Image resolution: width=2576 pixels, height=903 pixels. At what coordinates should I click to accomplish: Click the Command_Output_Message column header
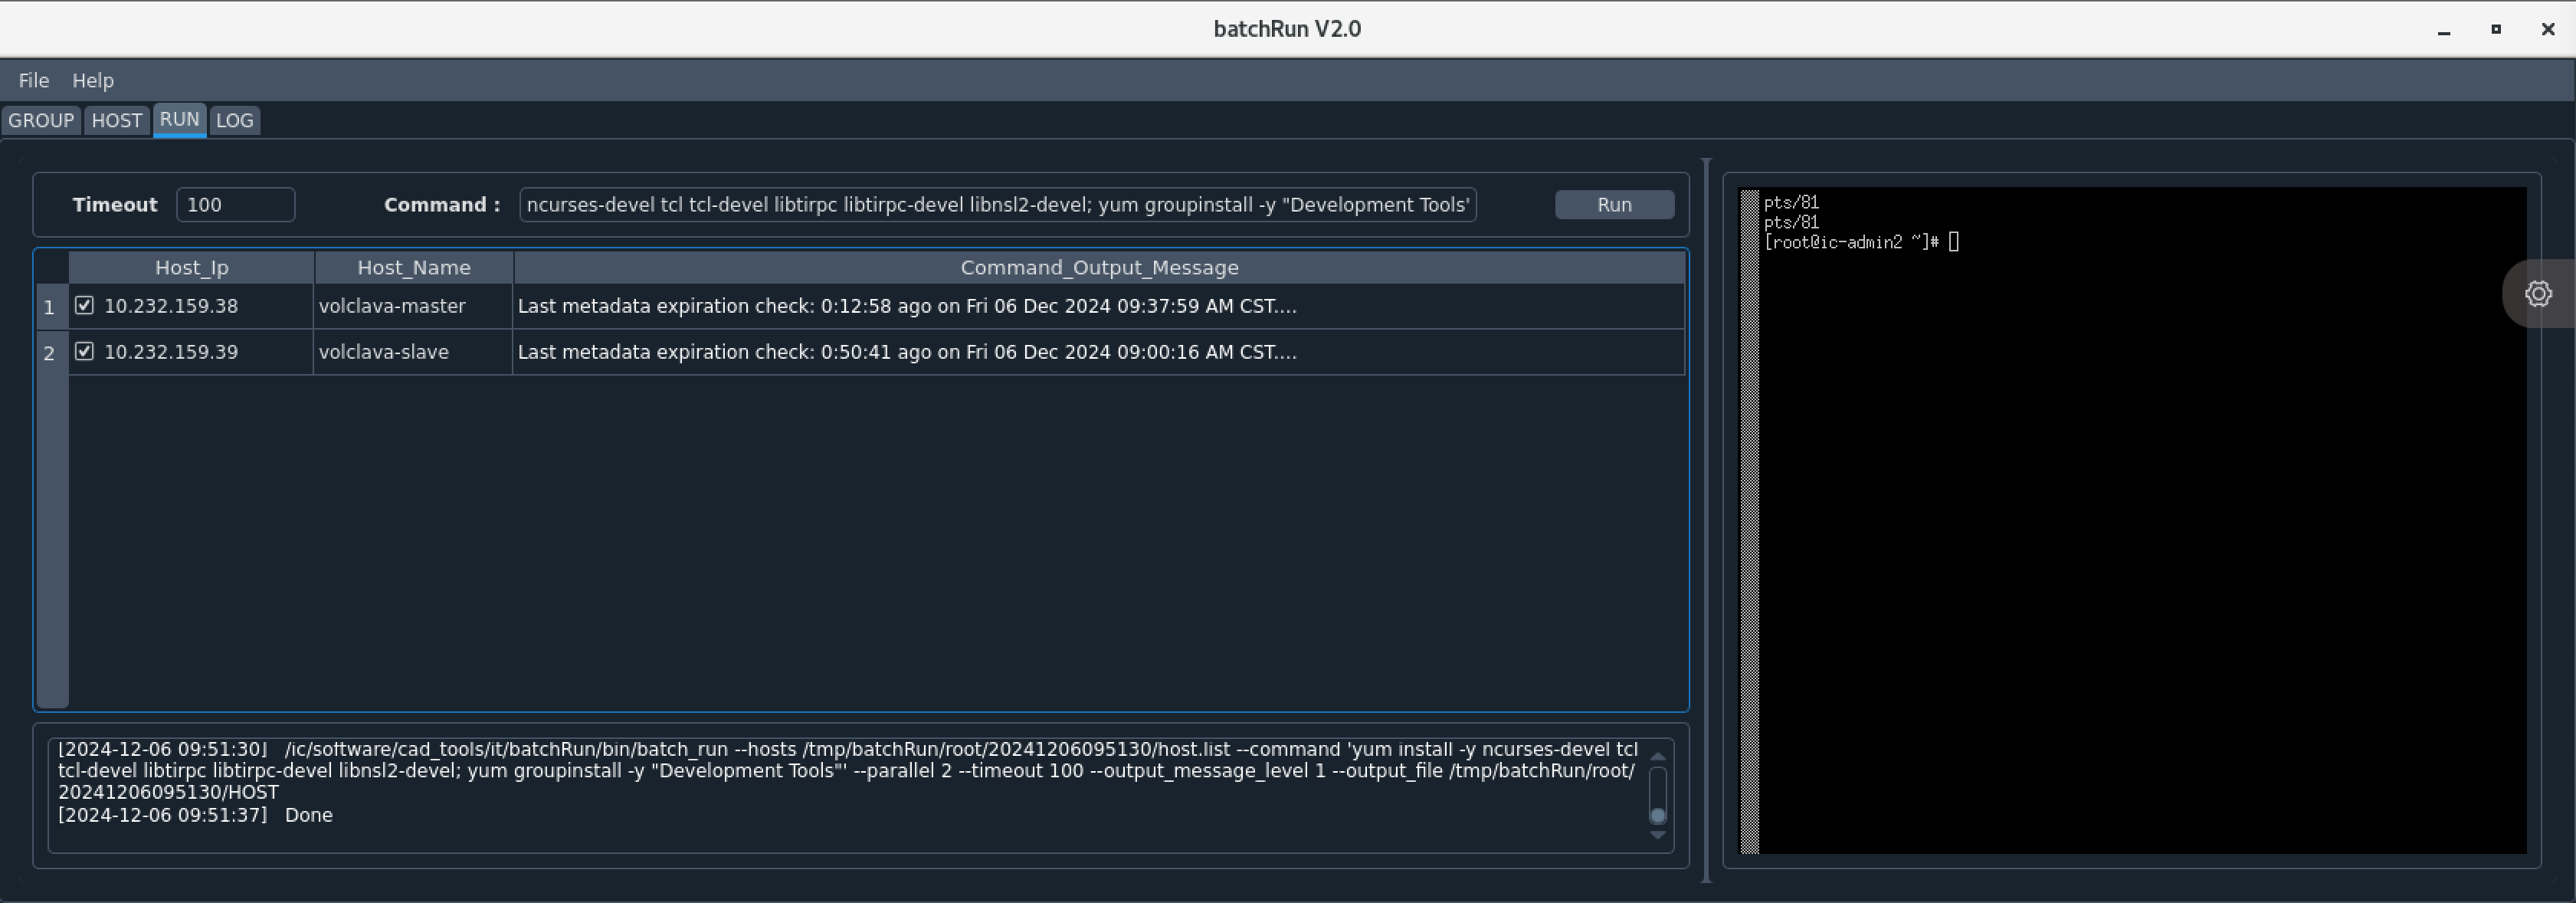(1098, 268)
